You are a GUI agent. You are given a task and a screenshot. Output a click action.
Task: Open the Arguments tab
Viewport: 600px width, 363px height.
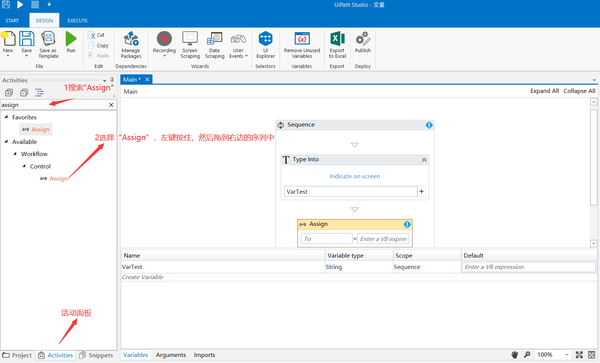(171, 355)
